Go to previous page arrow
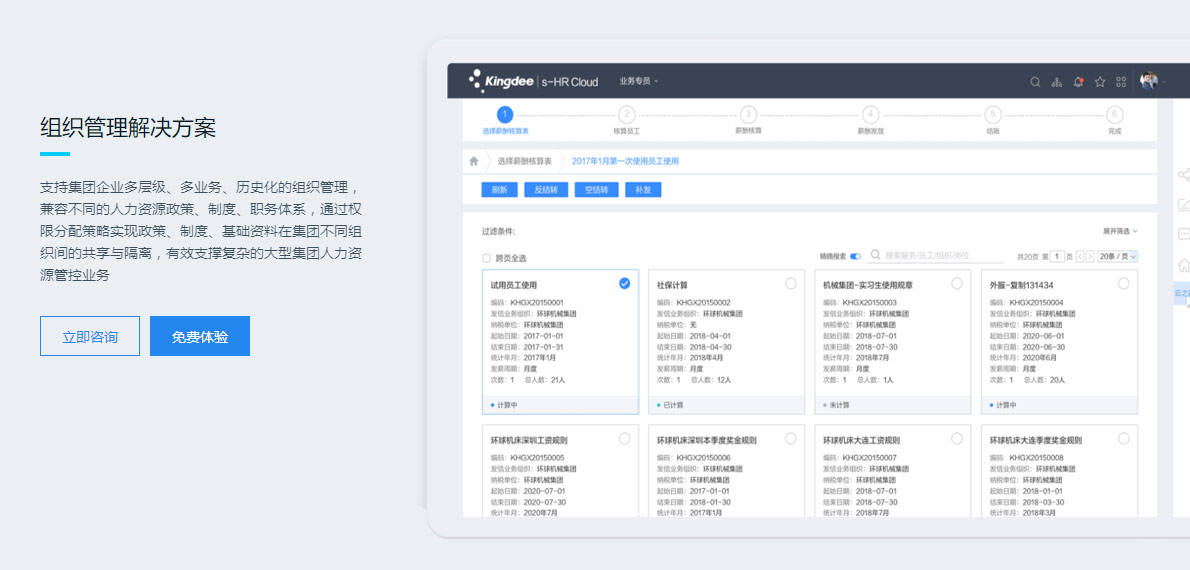The height and width of the screenshot is (570, 1190). point(1080,257)
